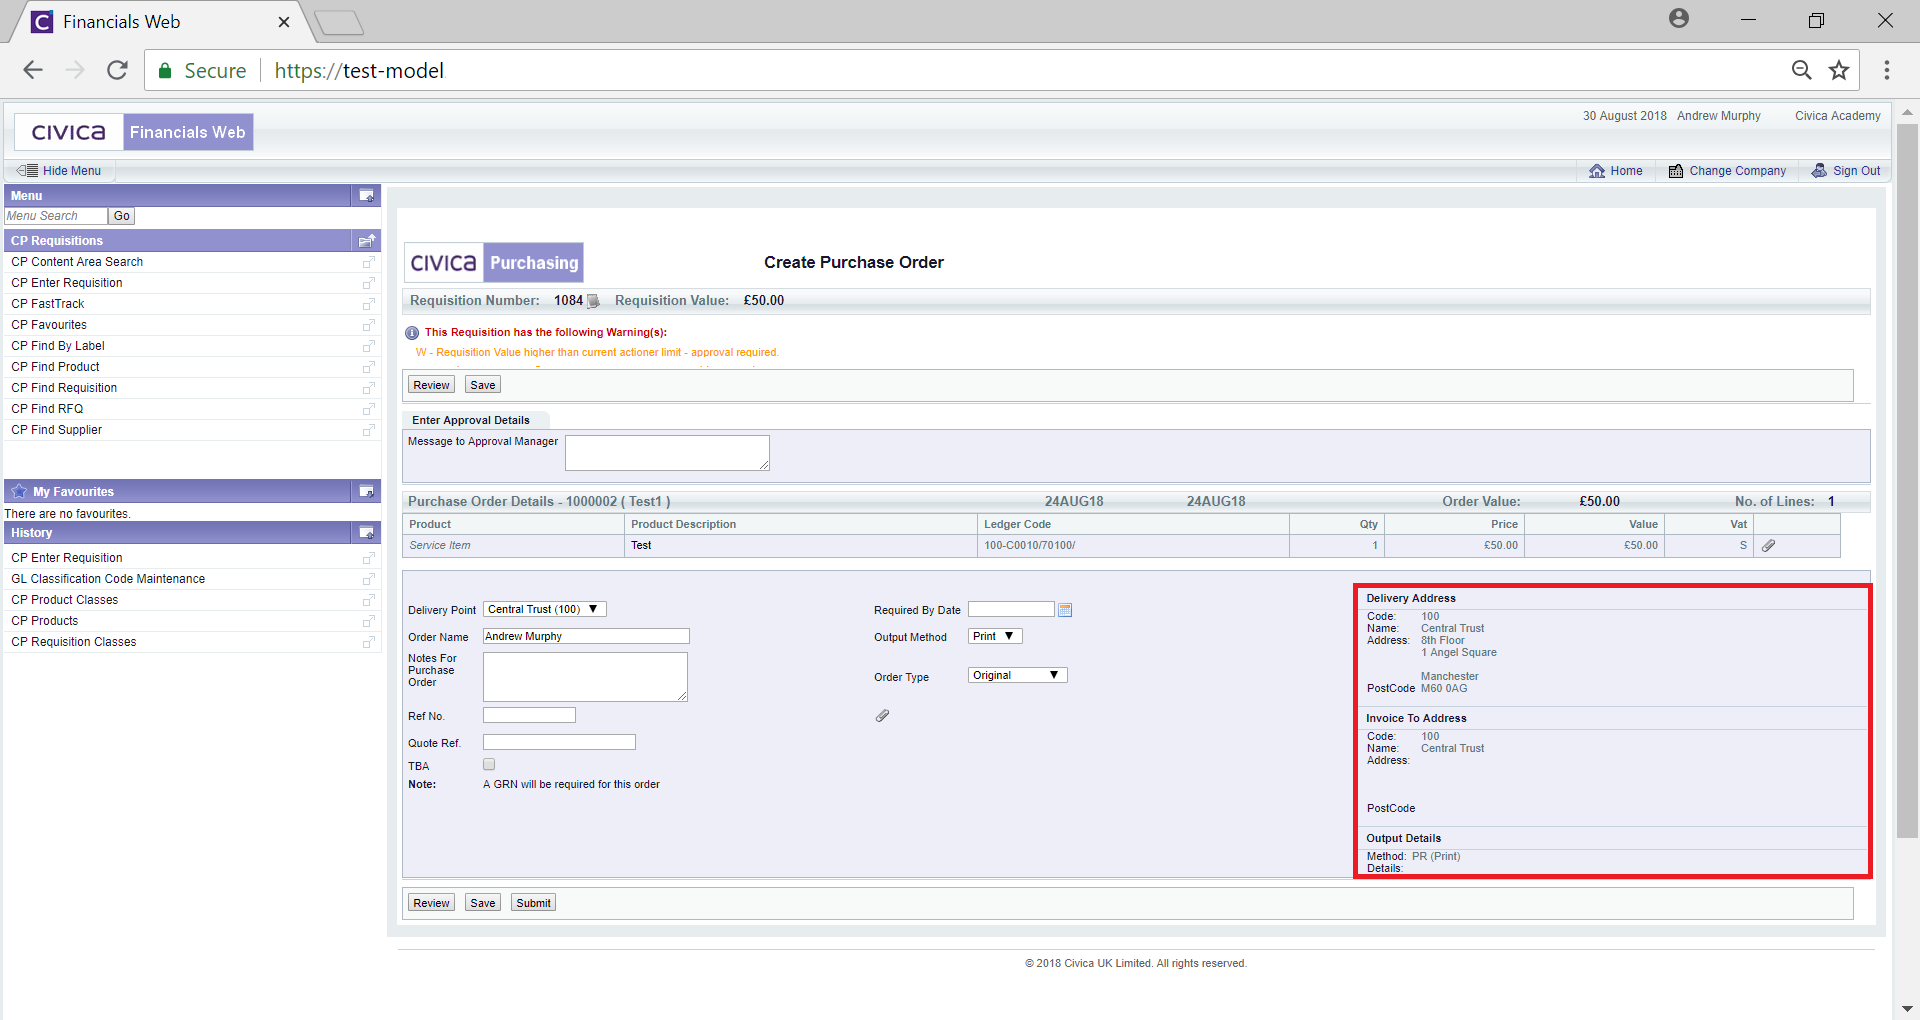Open the Delivery Point dropdown
Screen dimensions: 1920x1020
[545, 609]
